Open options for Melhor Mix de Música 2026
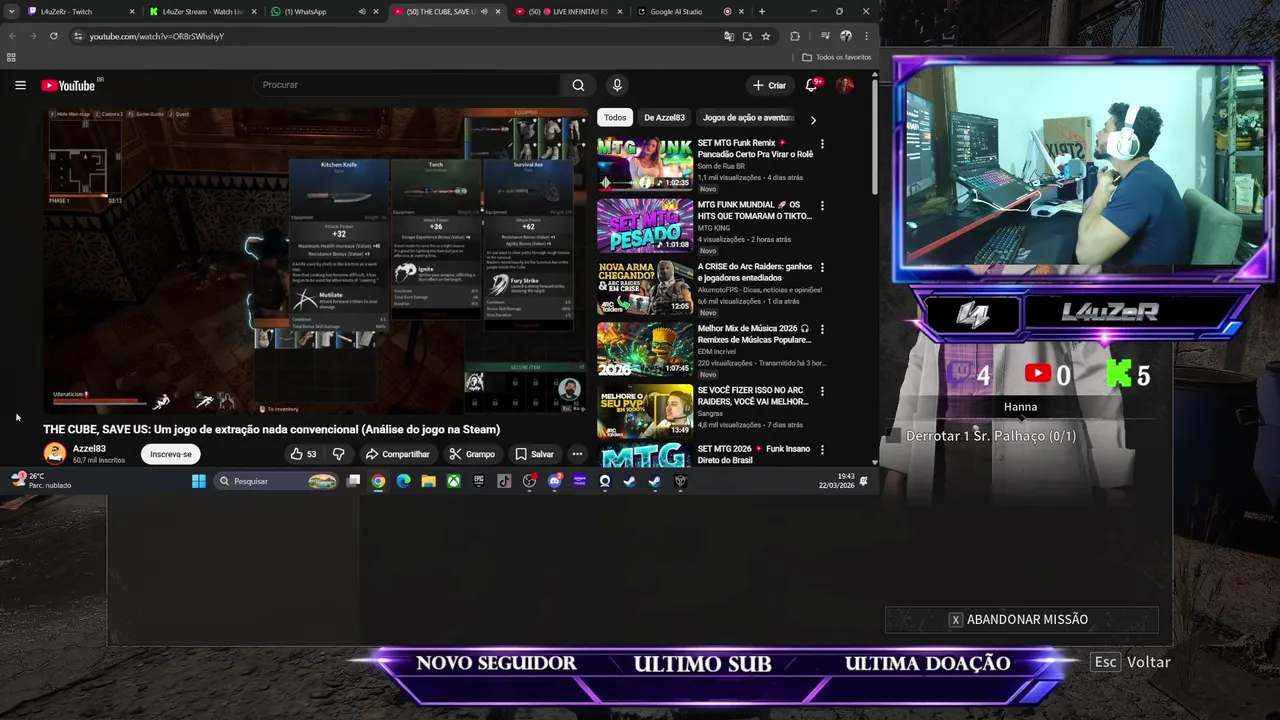This screenshot has height=720, width=1280. 822,329
